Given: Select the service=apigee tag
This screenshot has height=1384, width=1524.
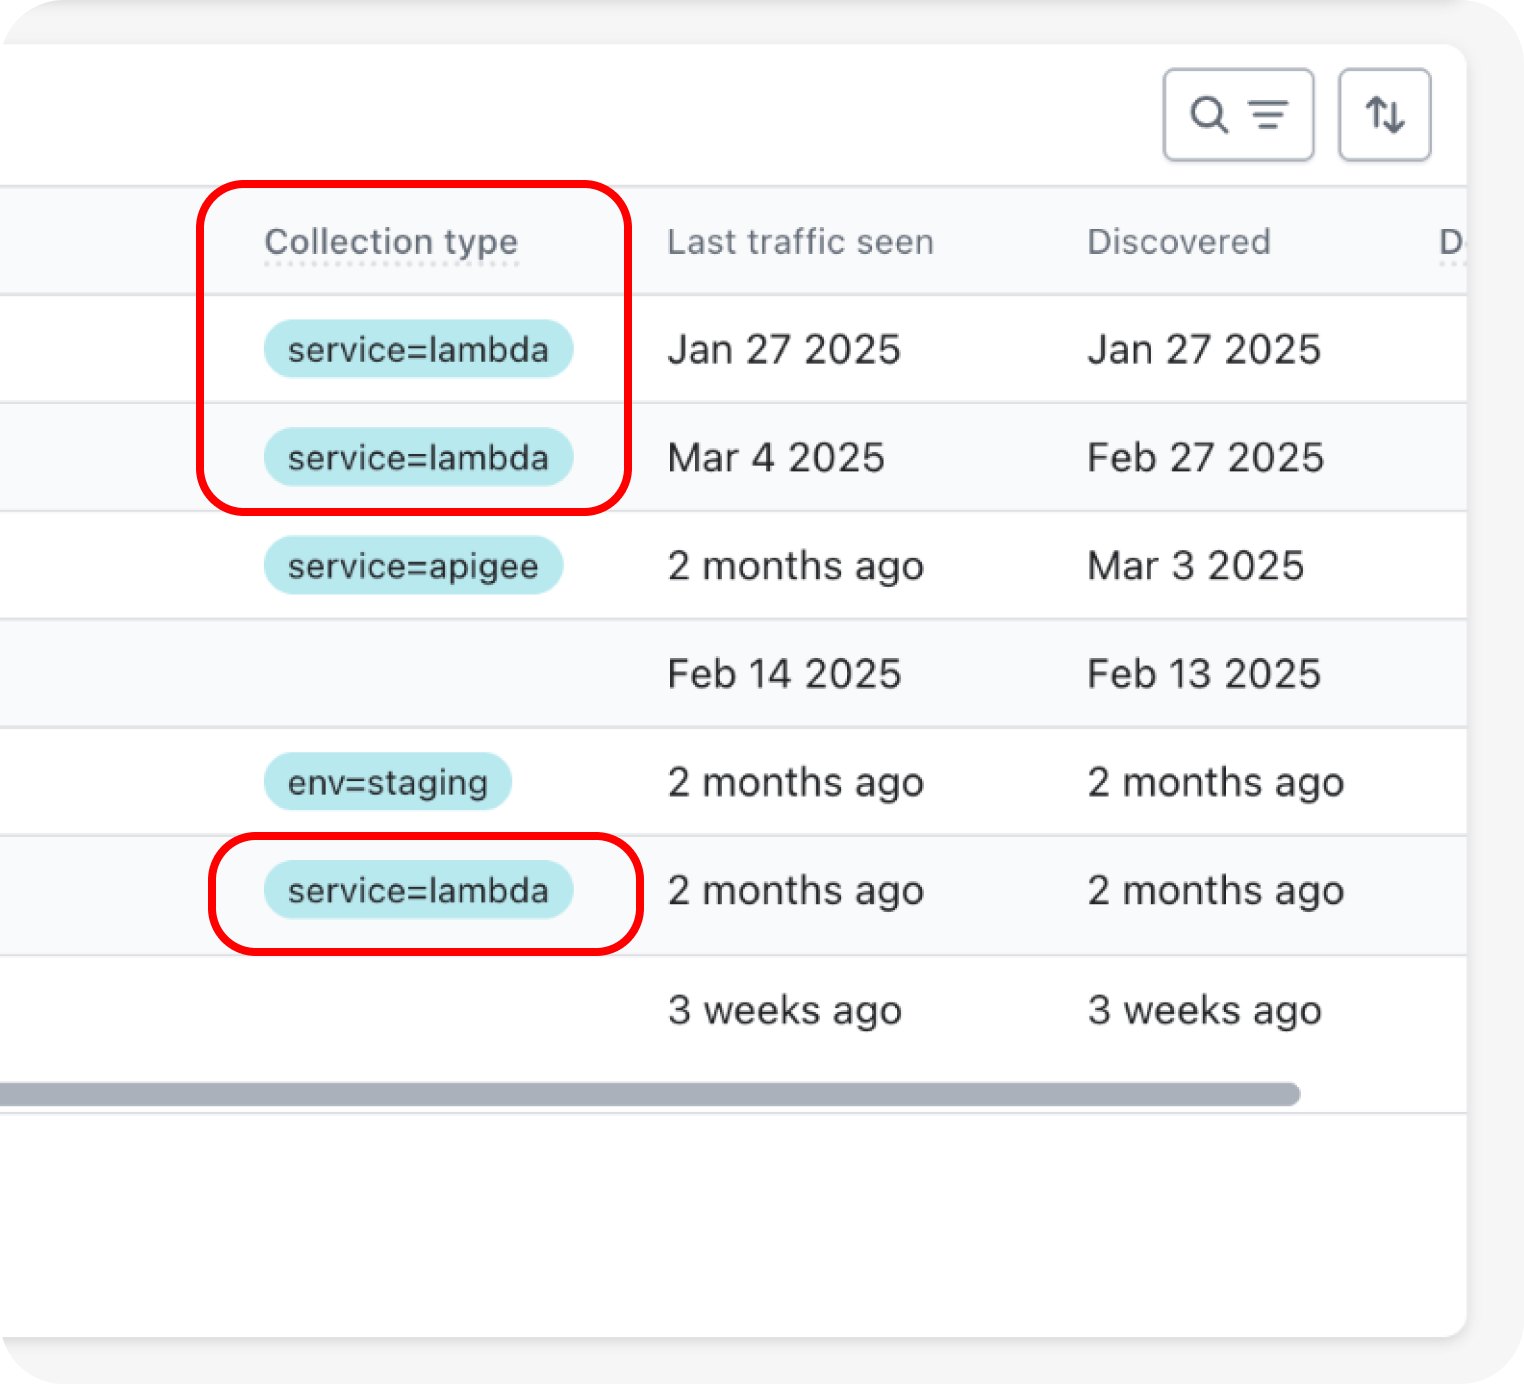Looking at the screenshot, I should (413, 566).
